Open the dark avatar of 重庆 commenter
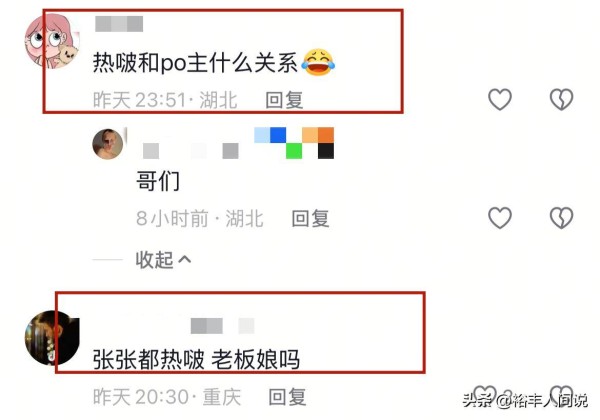600x420 pixels. pyautogui.click(x=52, y=338)
